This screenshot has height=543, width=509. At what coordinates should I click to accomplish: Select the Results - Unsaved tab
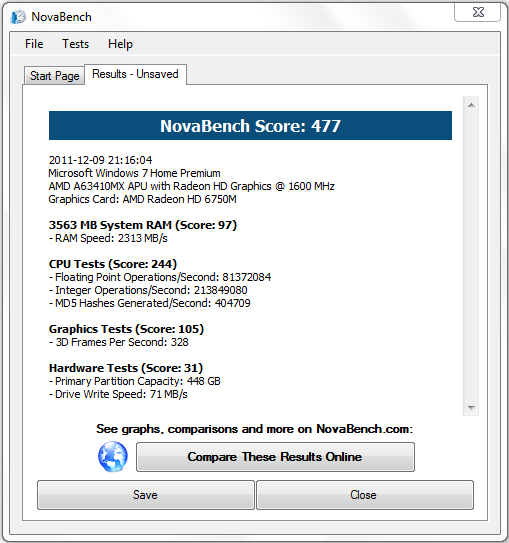pyautogui.click(x=135, y=74)
